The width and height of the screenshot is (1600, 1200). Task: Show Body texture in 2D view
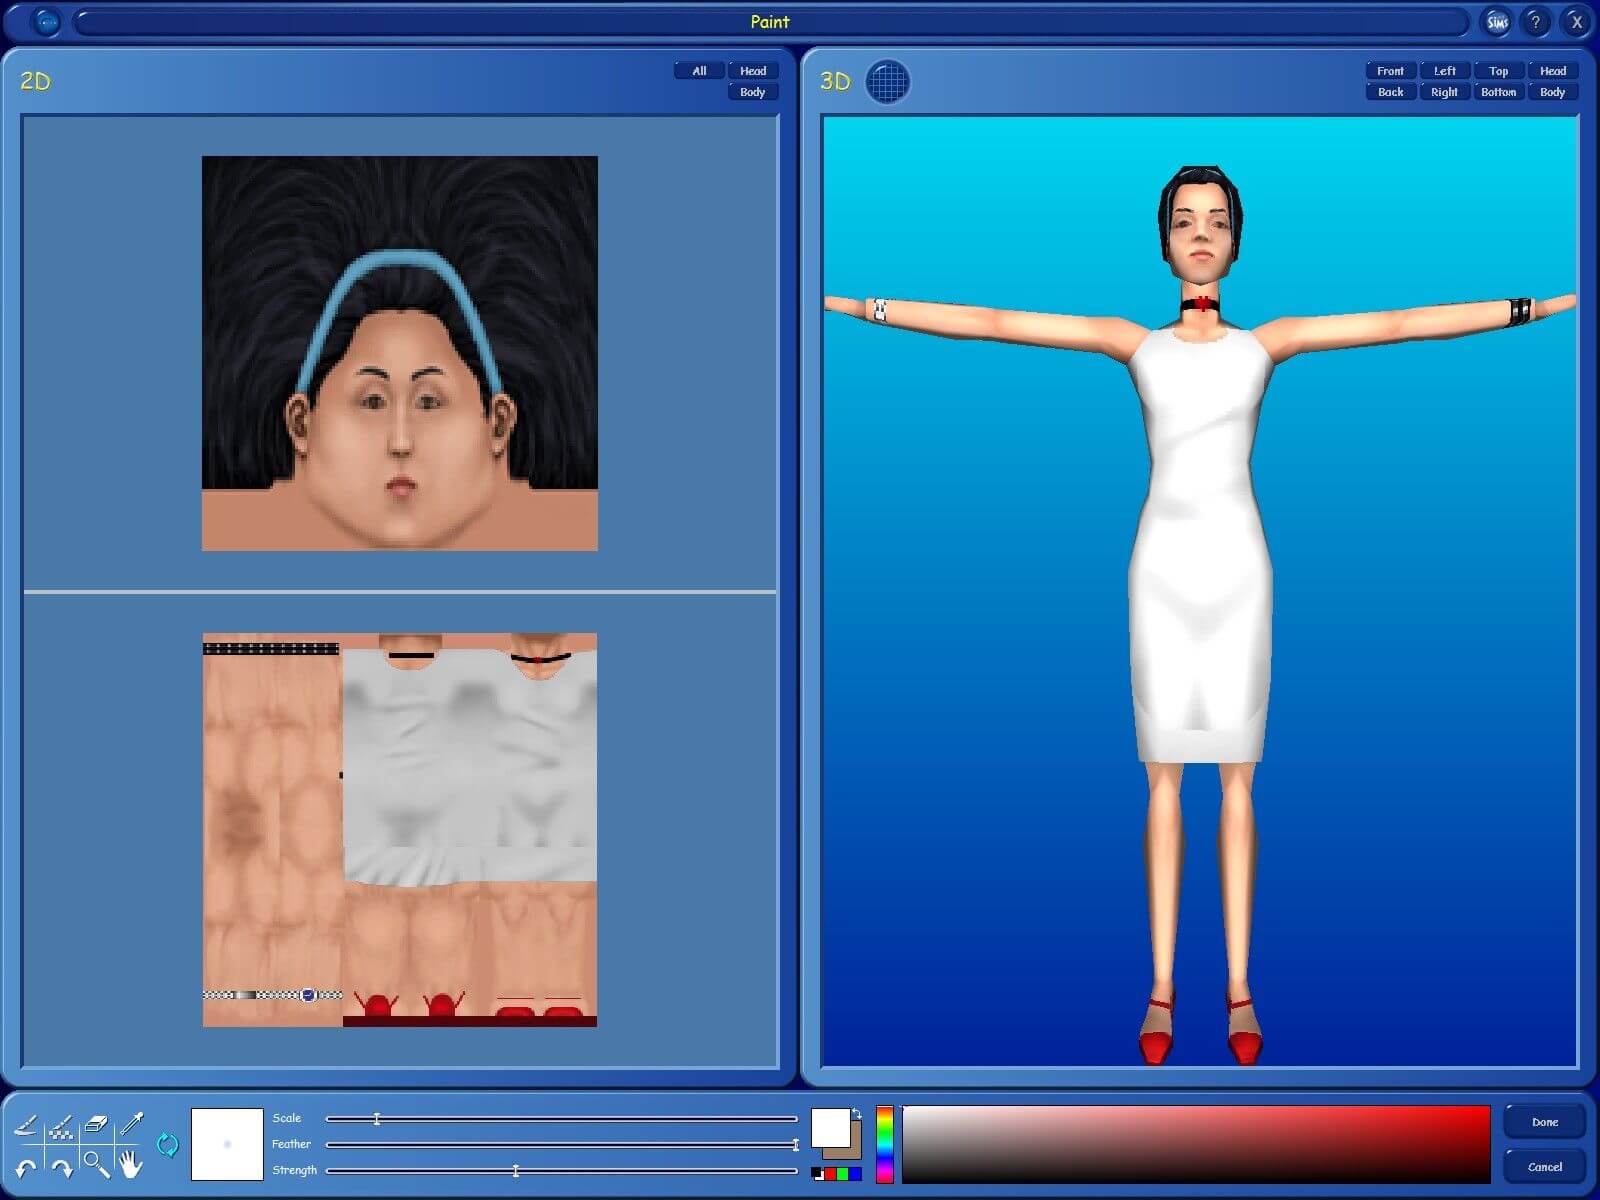[x=753, y=92]
